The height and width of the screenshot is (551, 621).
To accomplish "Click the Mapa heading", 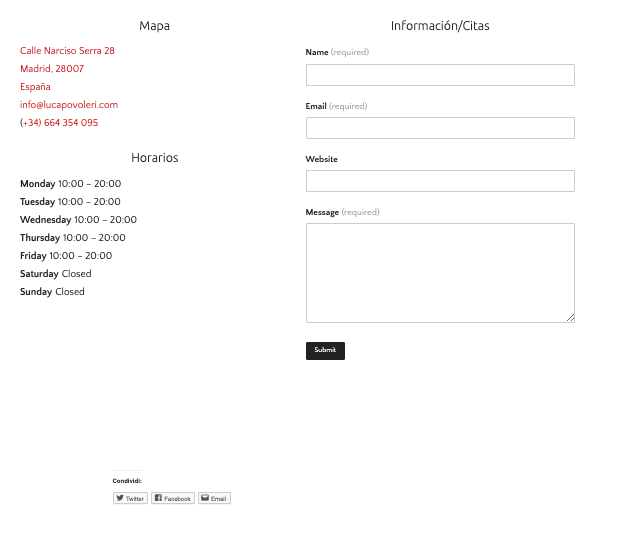I will pyautogui.click(x=154, y=26).
